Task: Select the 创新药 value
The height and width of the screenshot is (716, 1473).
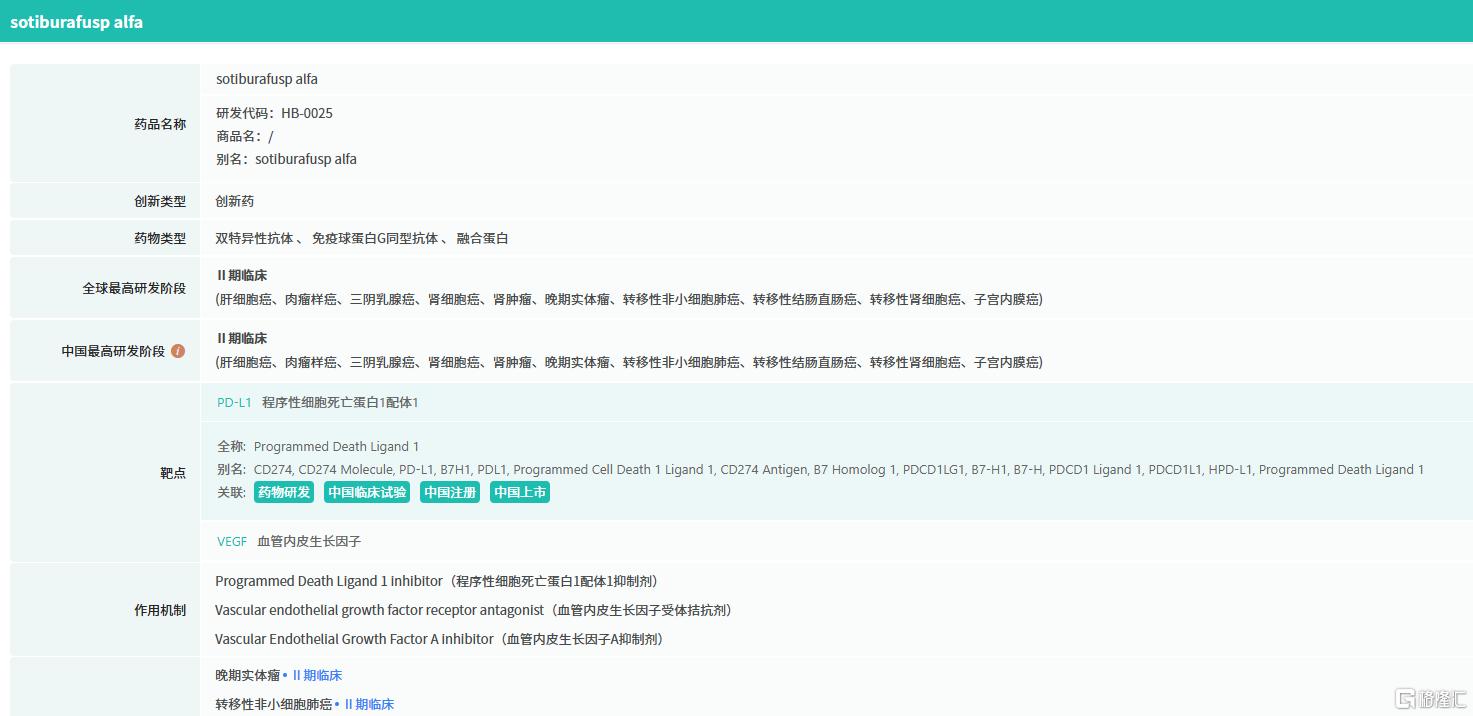Action: click(235, 201)
